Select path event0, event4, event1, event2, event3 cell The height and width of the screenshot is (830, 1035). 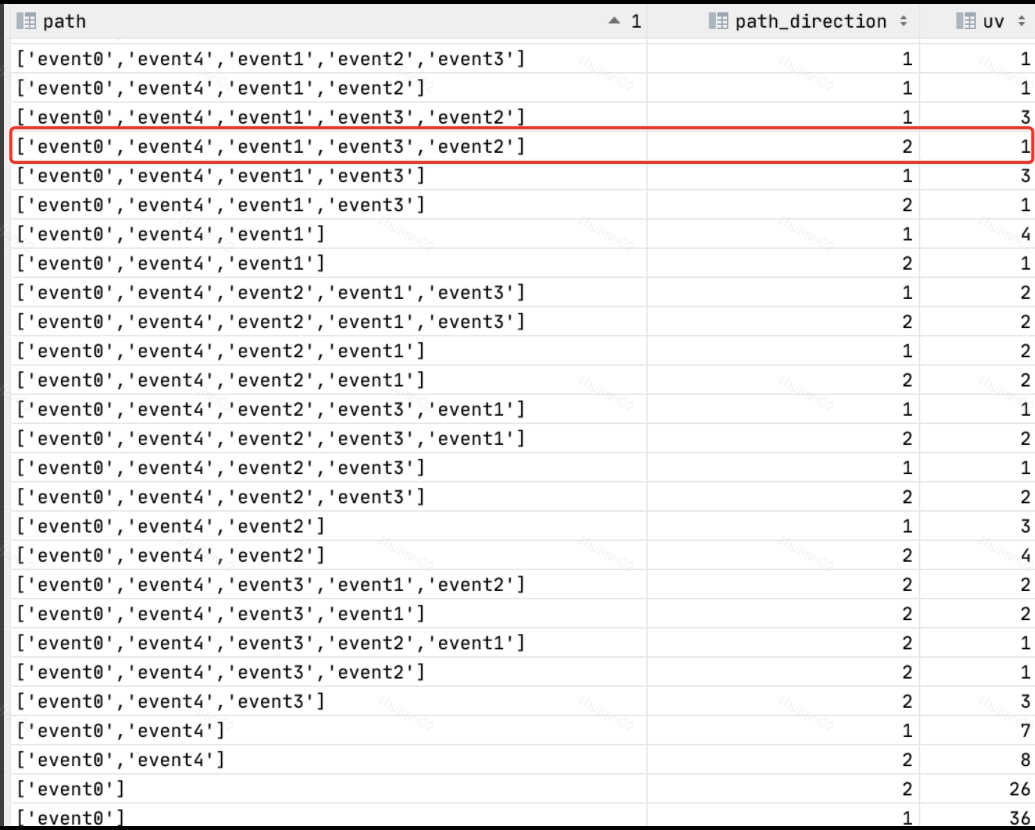[x=271, y=60]
